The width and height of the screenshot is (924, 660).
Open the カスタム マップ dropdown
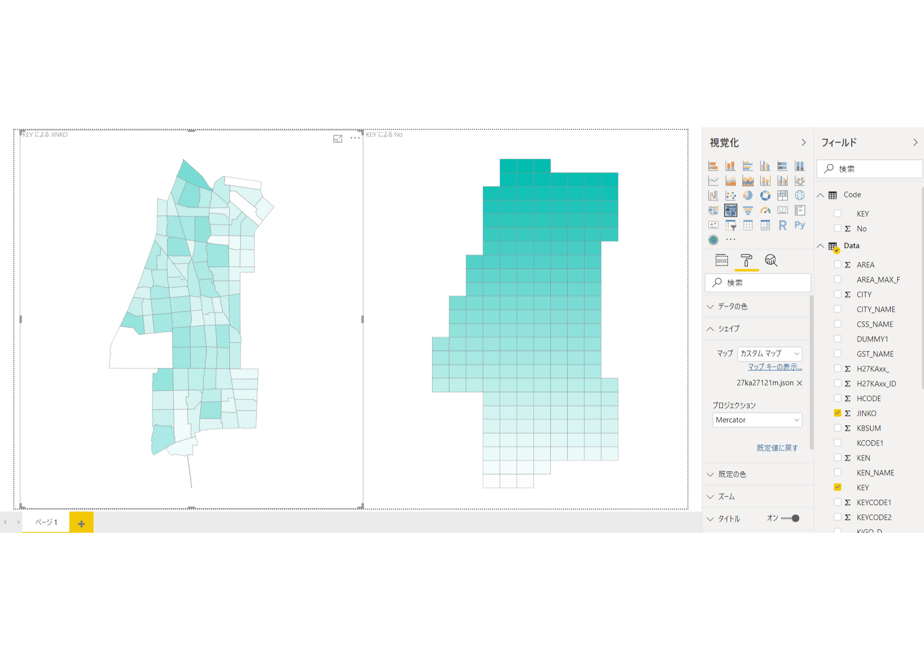tap(770, 354)
